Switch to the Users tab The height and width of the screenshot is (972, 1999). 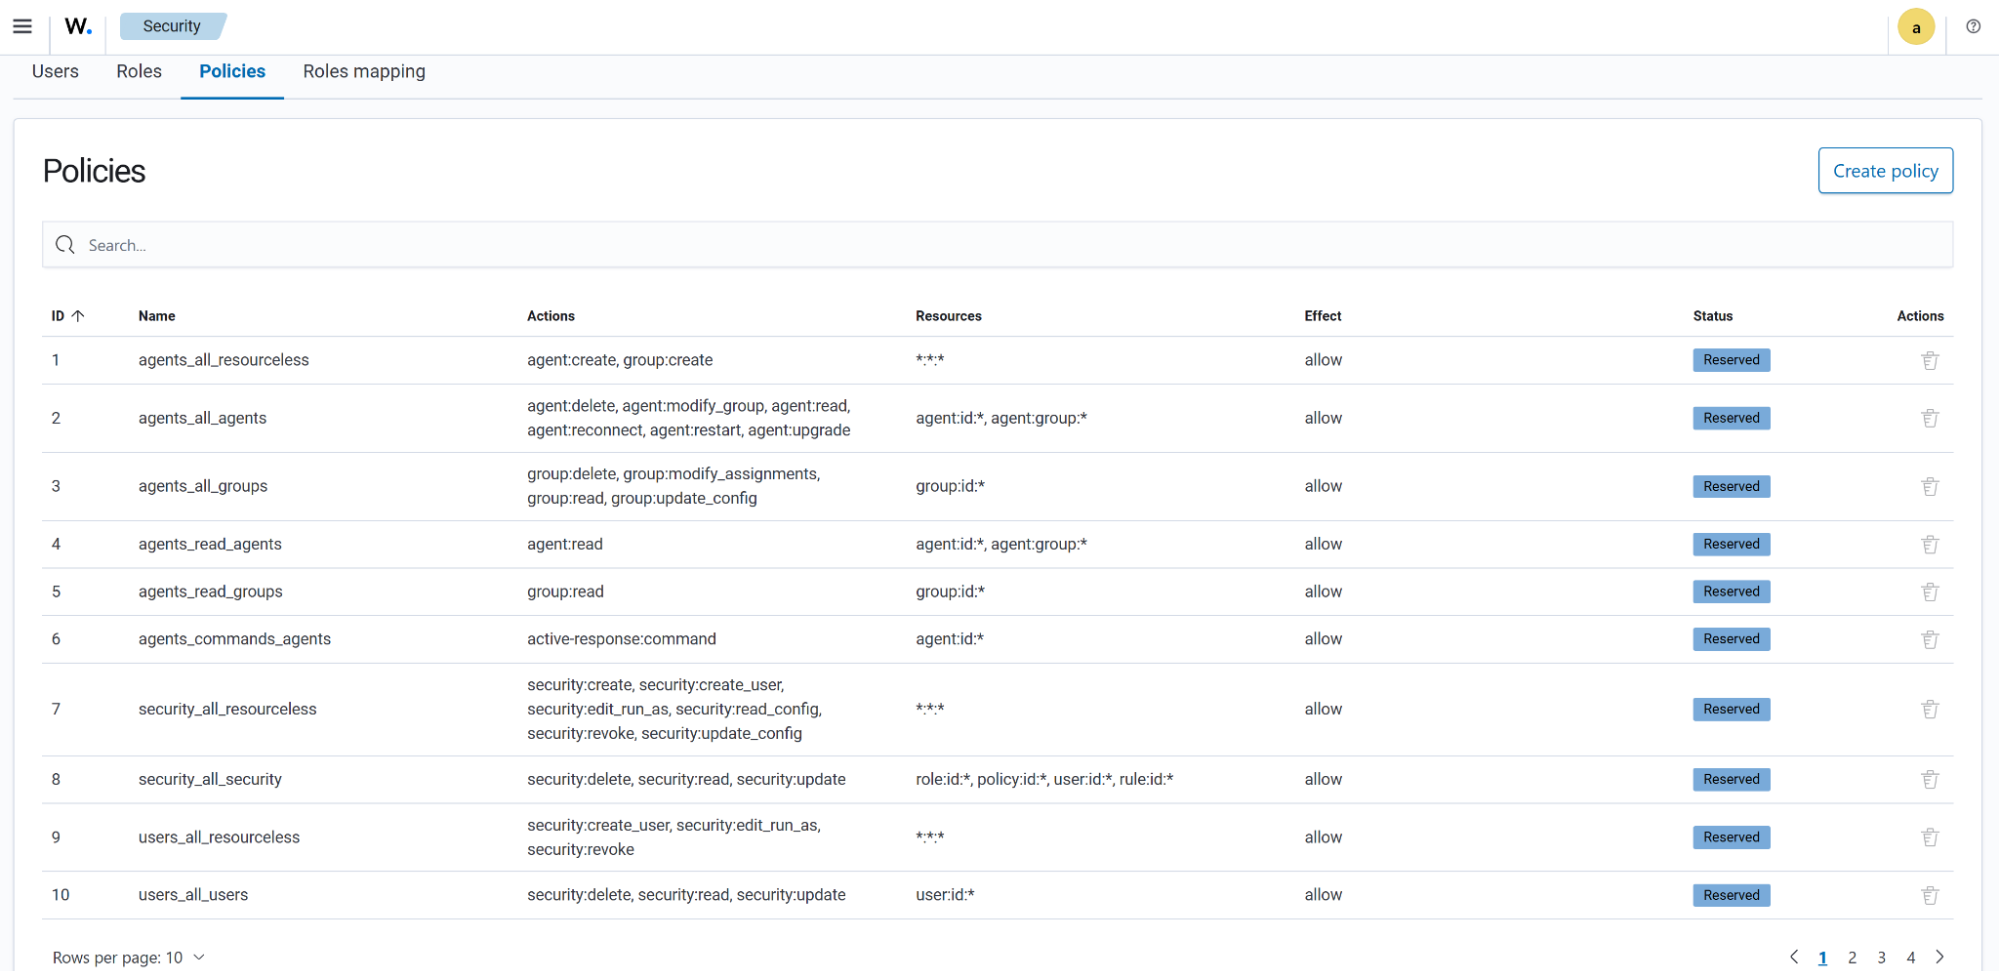point(55,71)
